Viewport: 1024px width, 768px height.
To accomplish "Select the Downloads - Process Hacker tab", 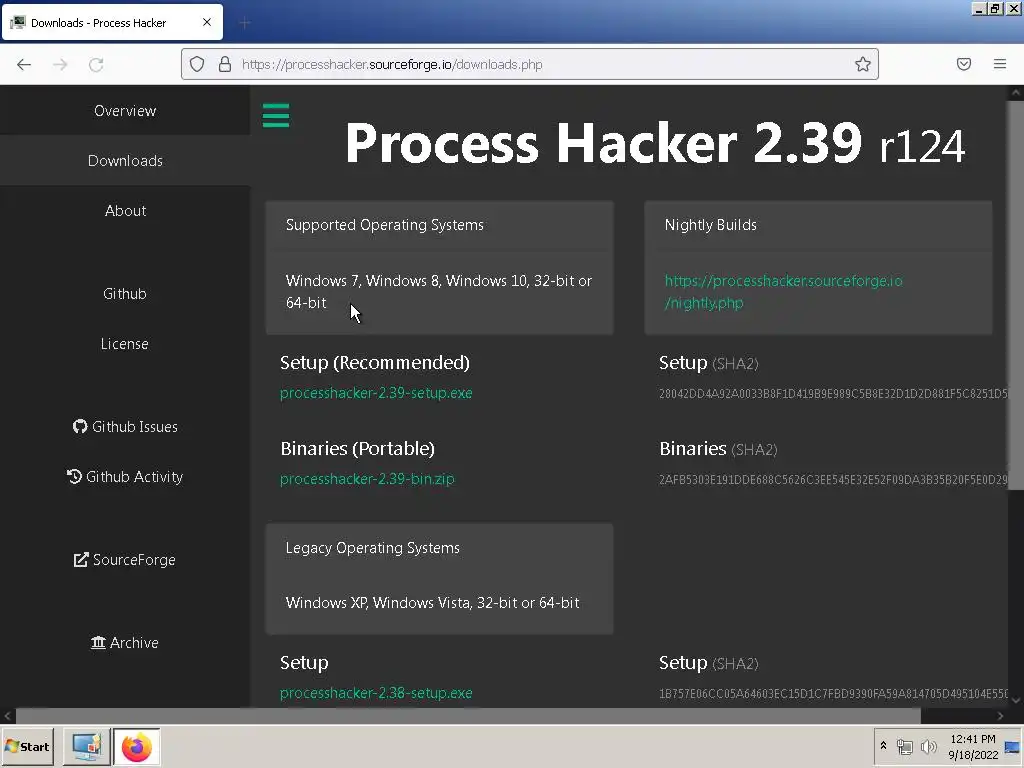I will [112, 22].
